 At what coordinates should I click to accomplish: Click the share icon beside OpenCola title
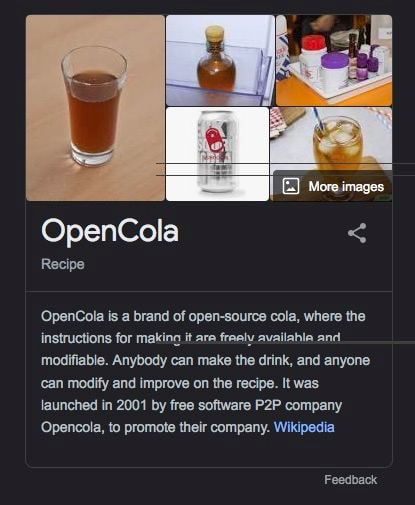click(x=357, y=233)
